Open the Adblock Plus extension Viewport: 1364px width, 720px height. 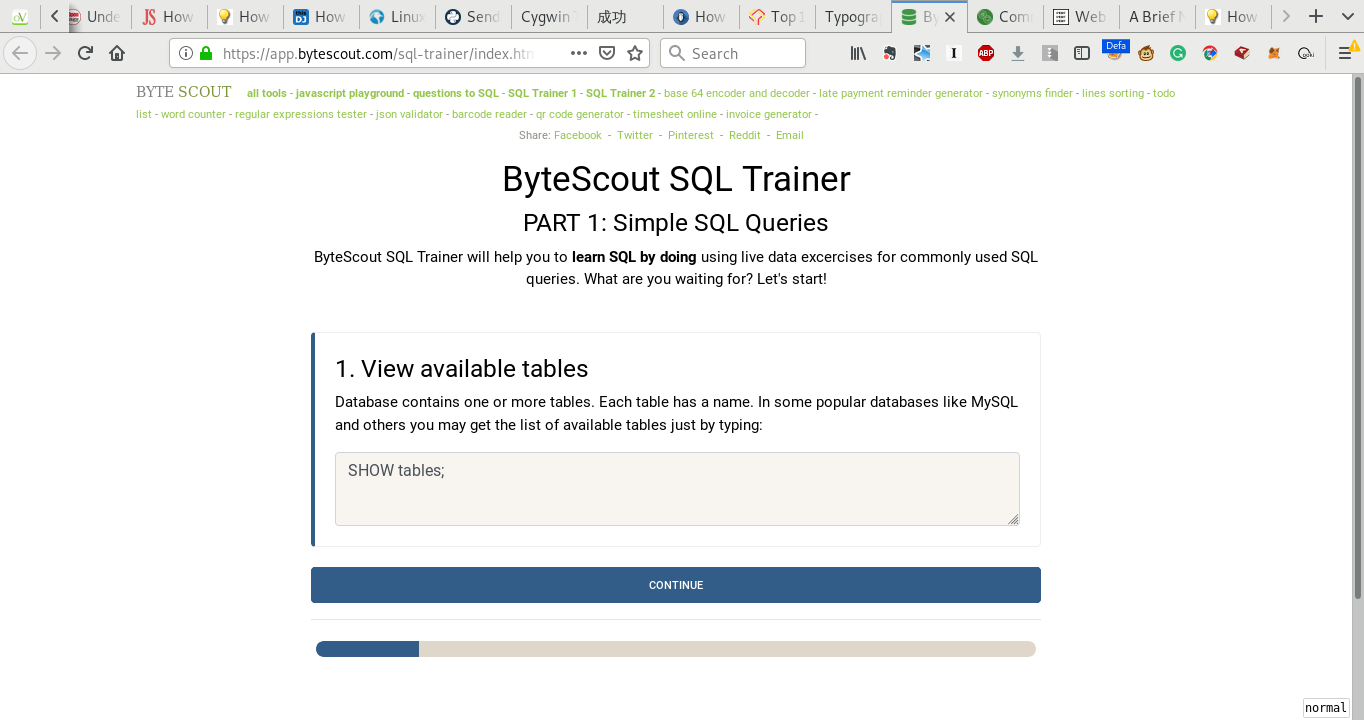(x=985, y=52)
